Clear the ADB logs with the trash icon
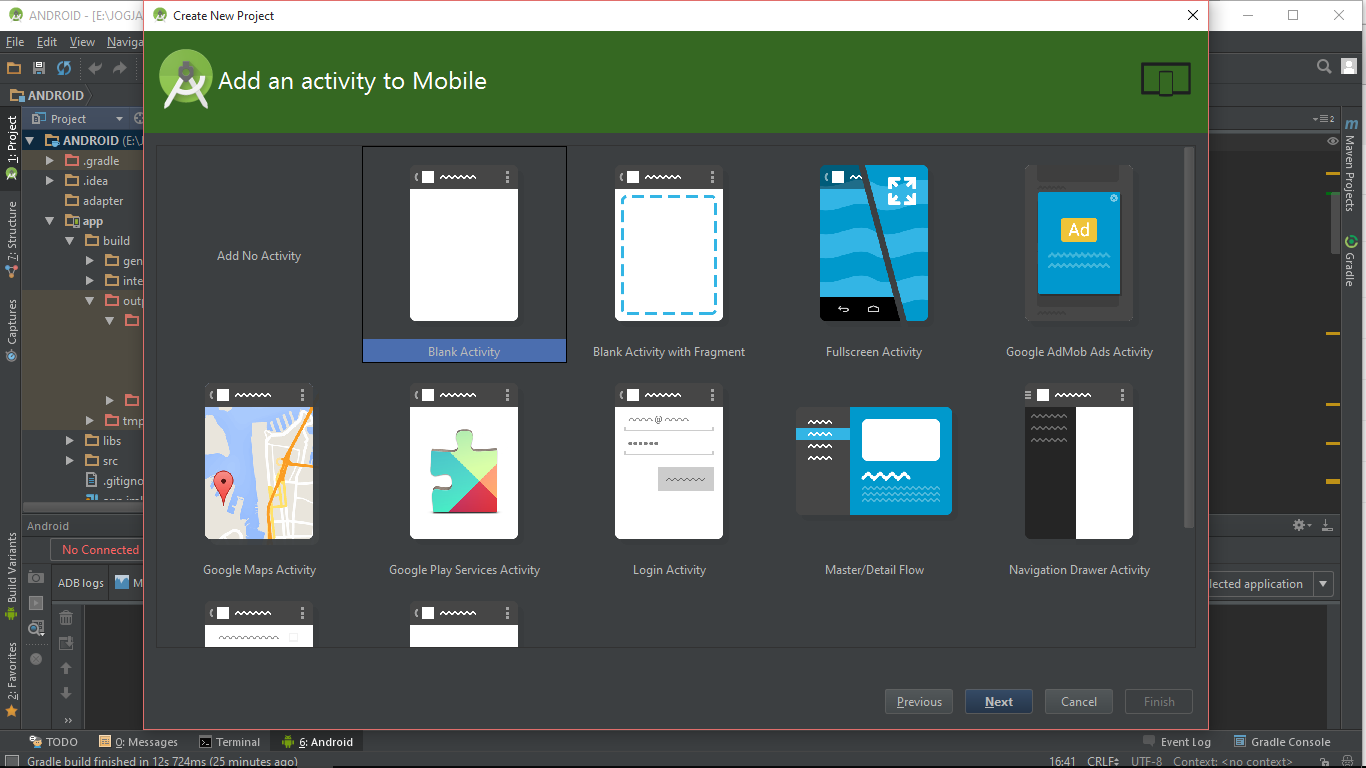 click(66, 617)
